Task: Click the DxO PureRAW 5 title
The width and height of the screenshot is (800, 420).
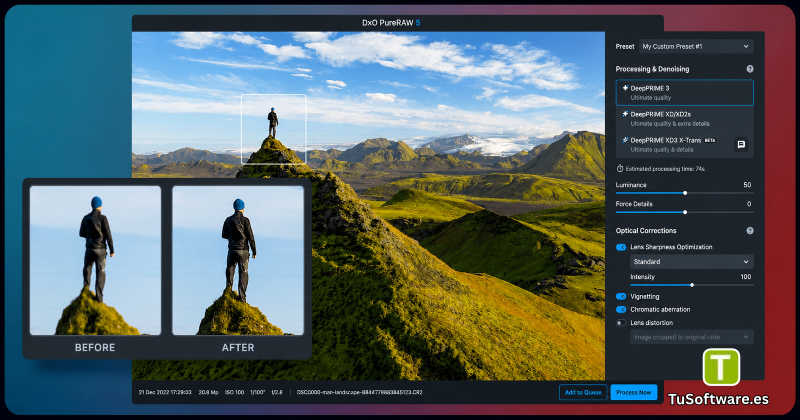Action: point(391,23)
